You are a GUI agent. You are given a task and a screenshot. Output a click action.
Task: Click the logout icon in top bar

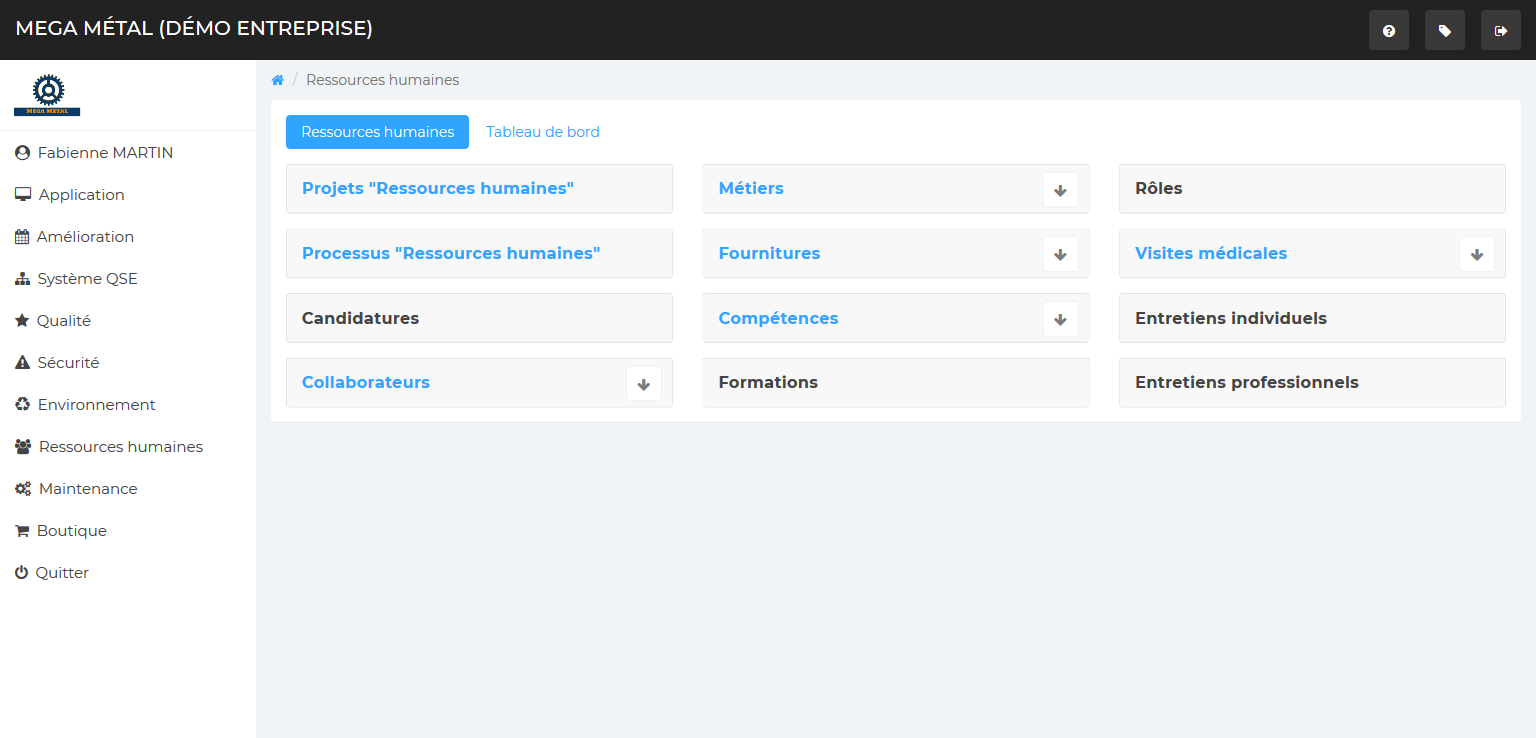click(x=1500, y=31)
